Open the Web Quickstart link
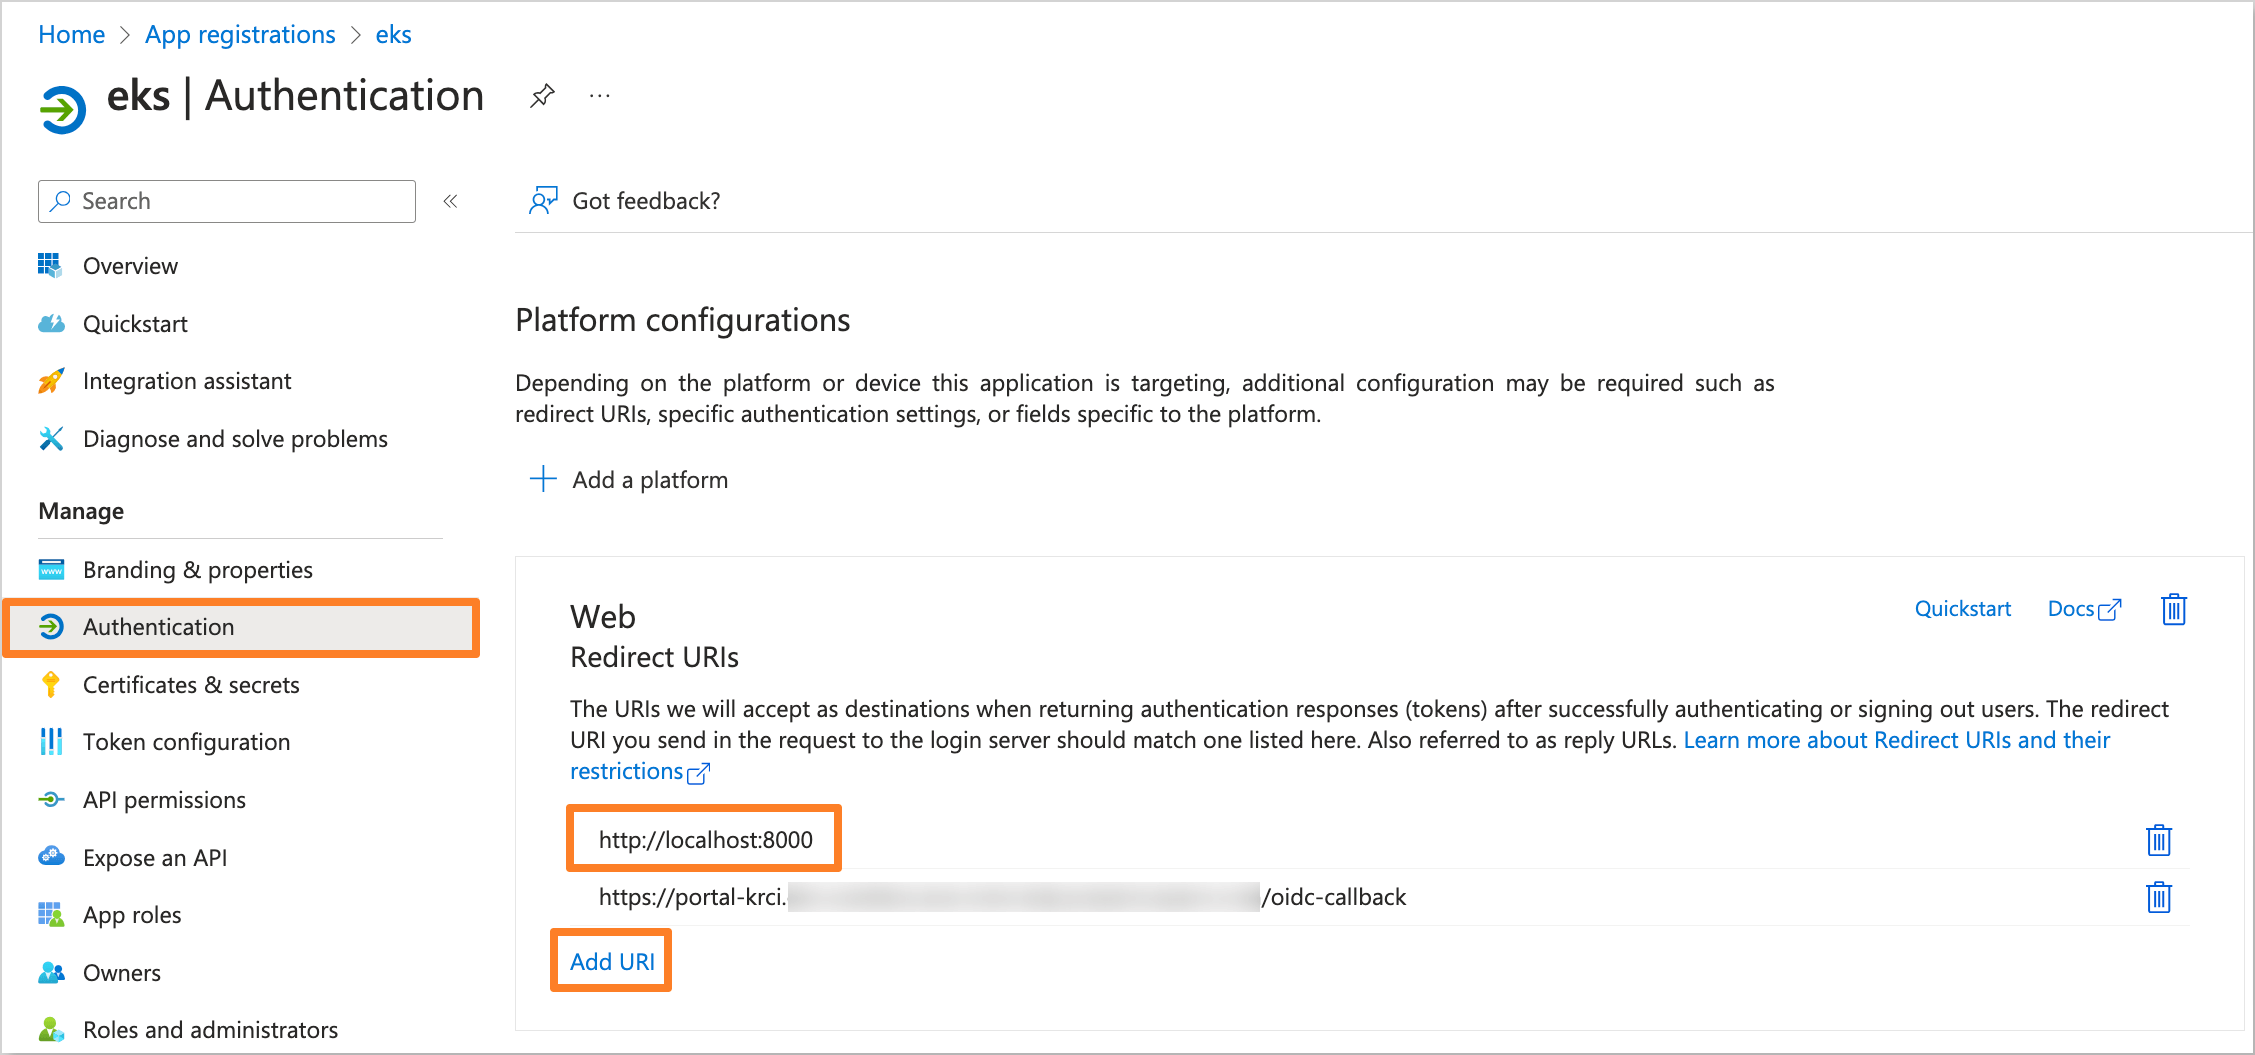Screen dimensions: 2255x1055 (x=1962, y=609)
